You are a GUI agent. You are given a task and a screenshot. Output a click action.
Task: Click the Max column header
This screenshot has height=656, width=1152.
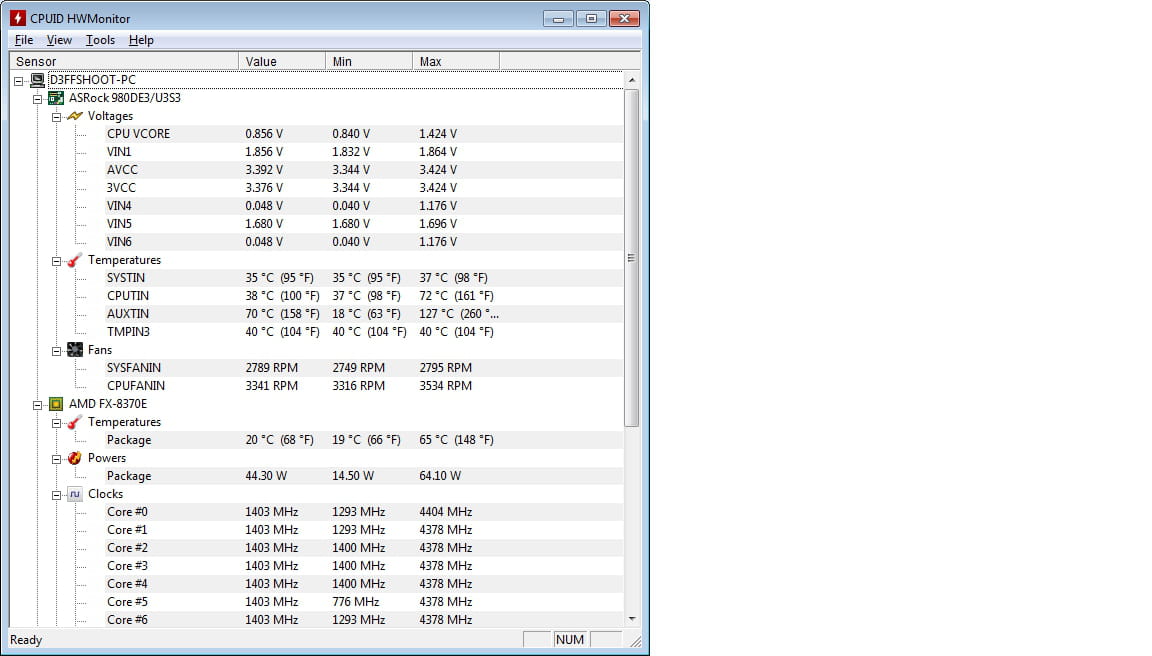click(456, 62)
